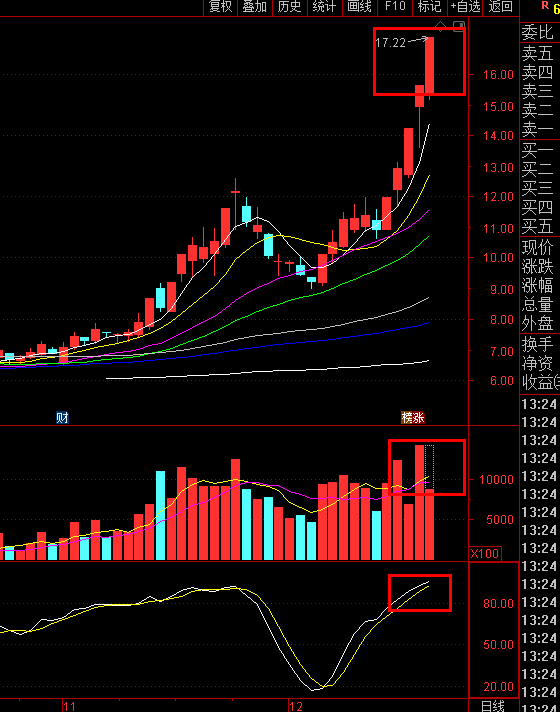Click the latest tall red candlestick
The height and width of the screenshot is (712, 560).
(x=429, y=66)
